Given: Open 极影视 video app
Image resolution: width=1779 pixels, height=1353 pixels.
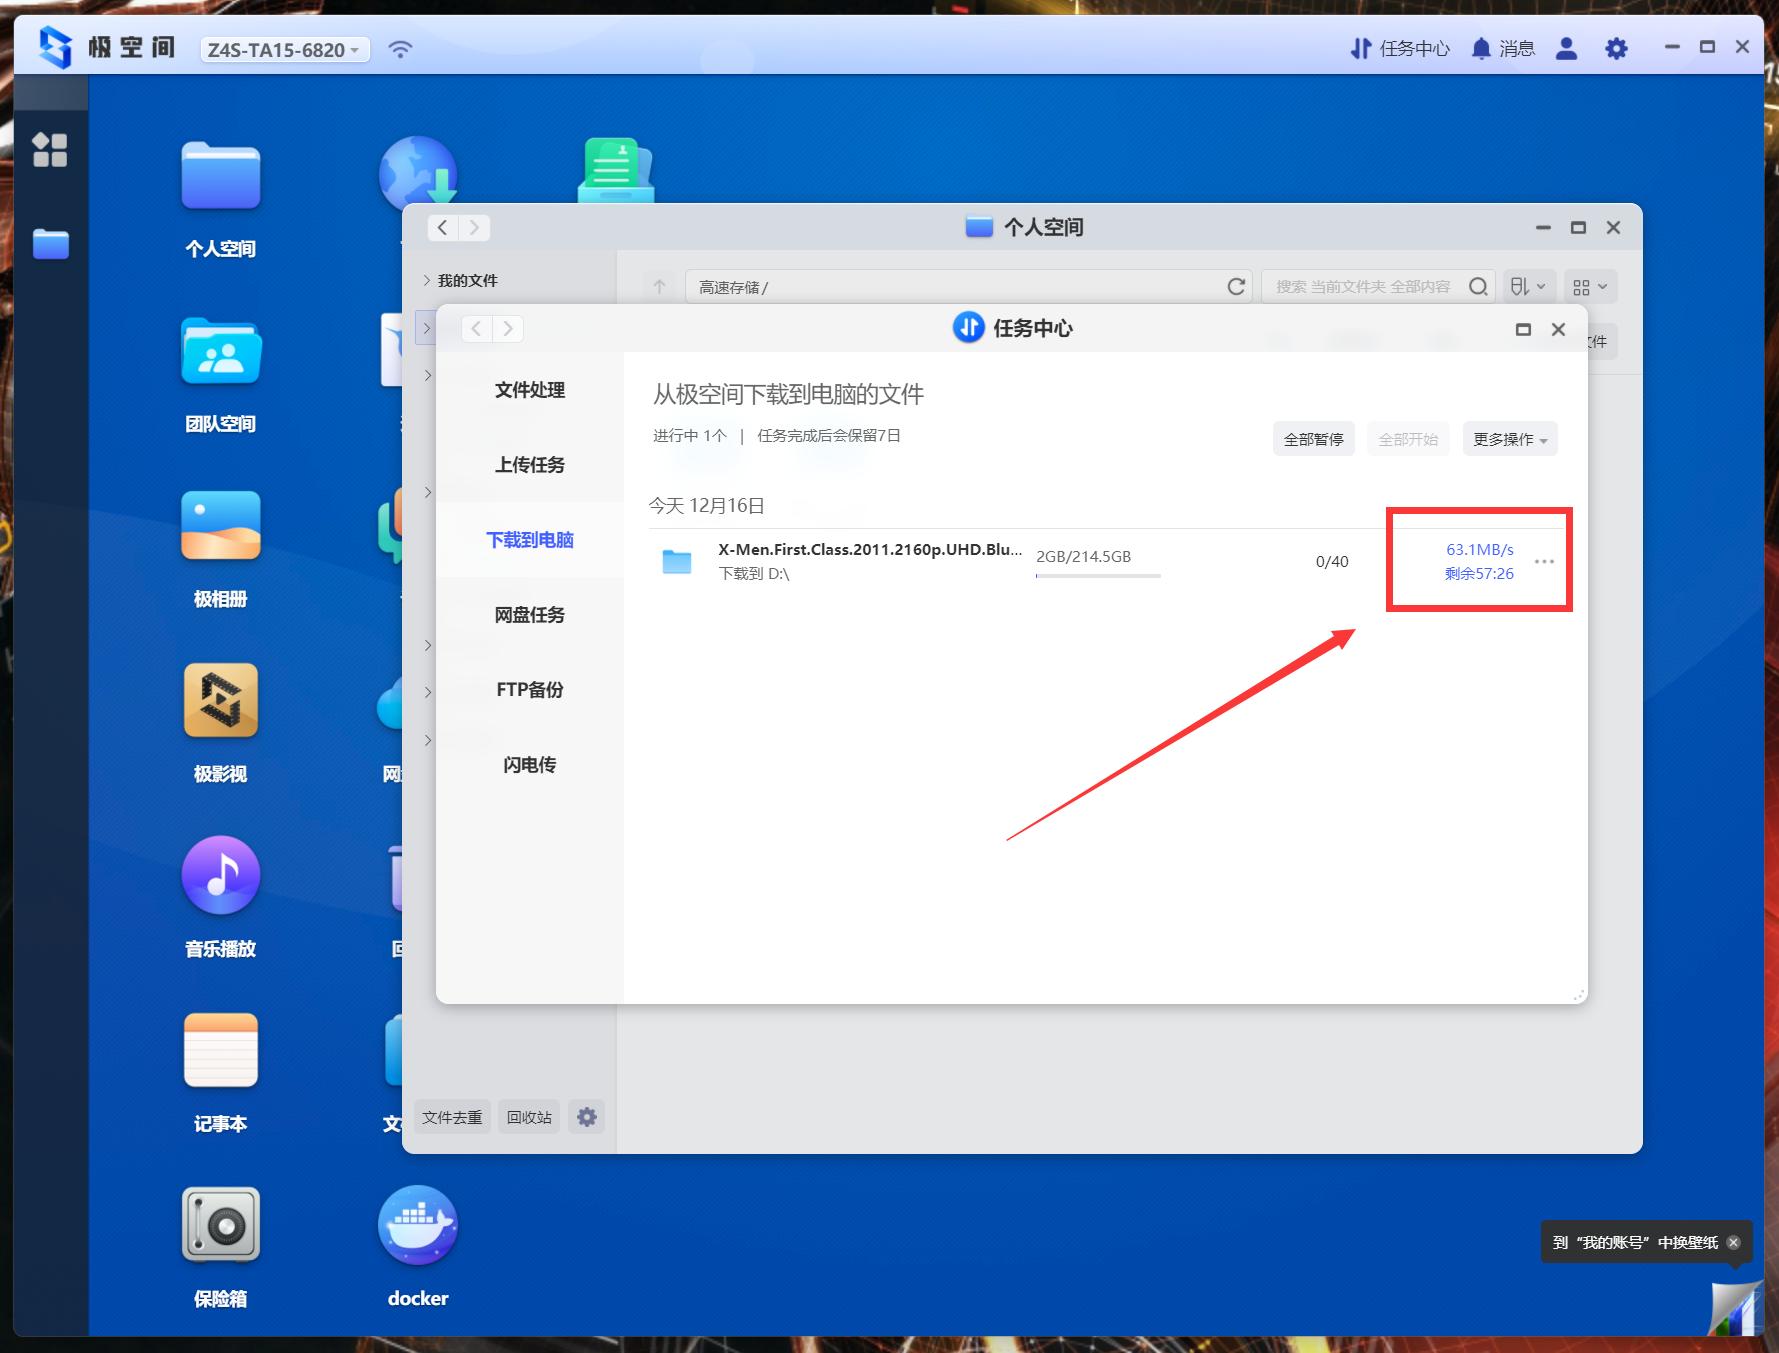Looking at the screenshot, I should pos(220,699).
